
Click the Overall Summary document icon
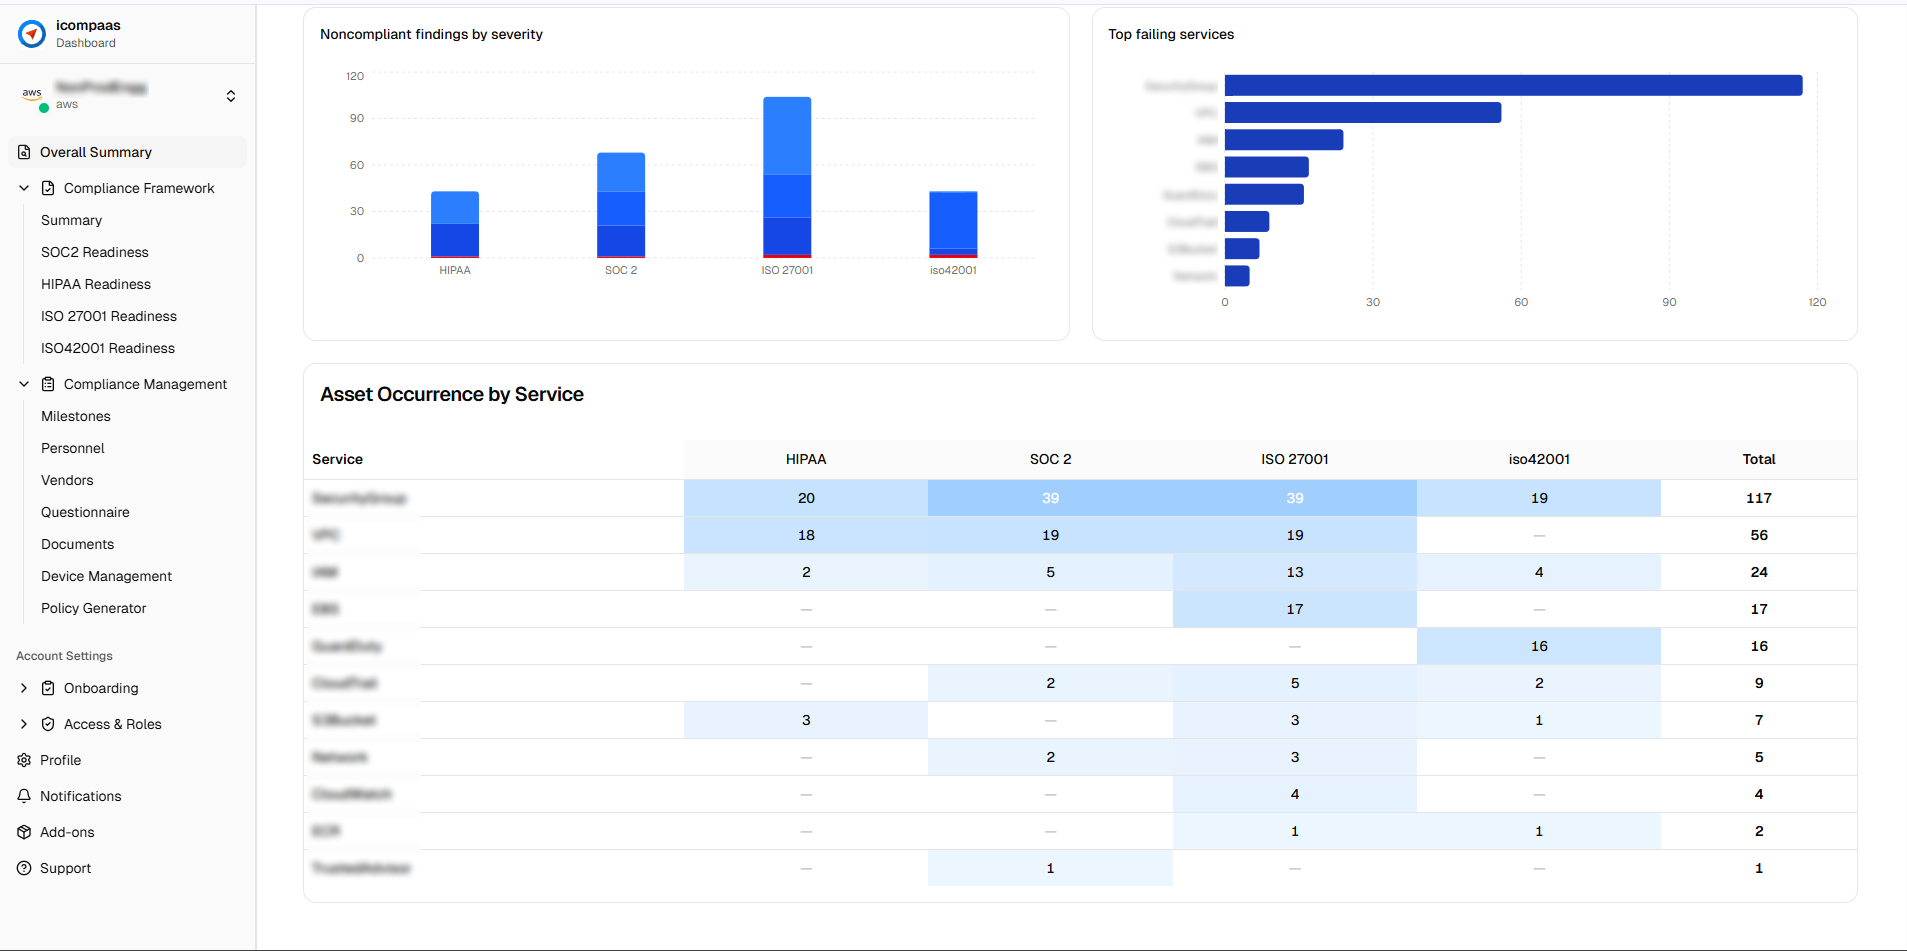[x=24, y=152]
